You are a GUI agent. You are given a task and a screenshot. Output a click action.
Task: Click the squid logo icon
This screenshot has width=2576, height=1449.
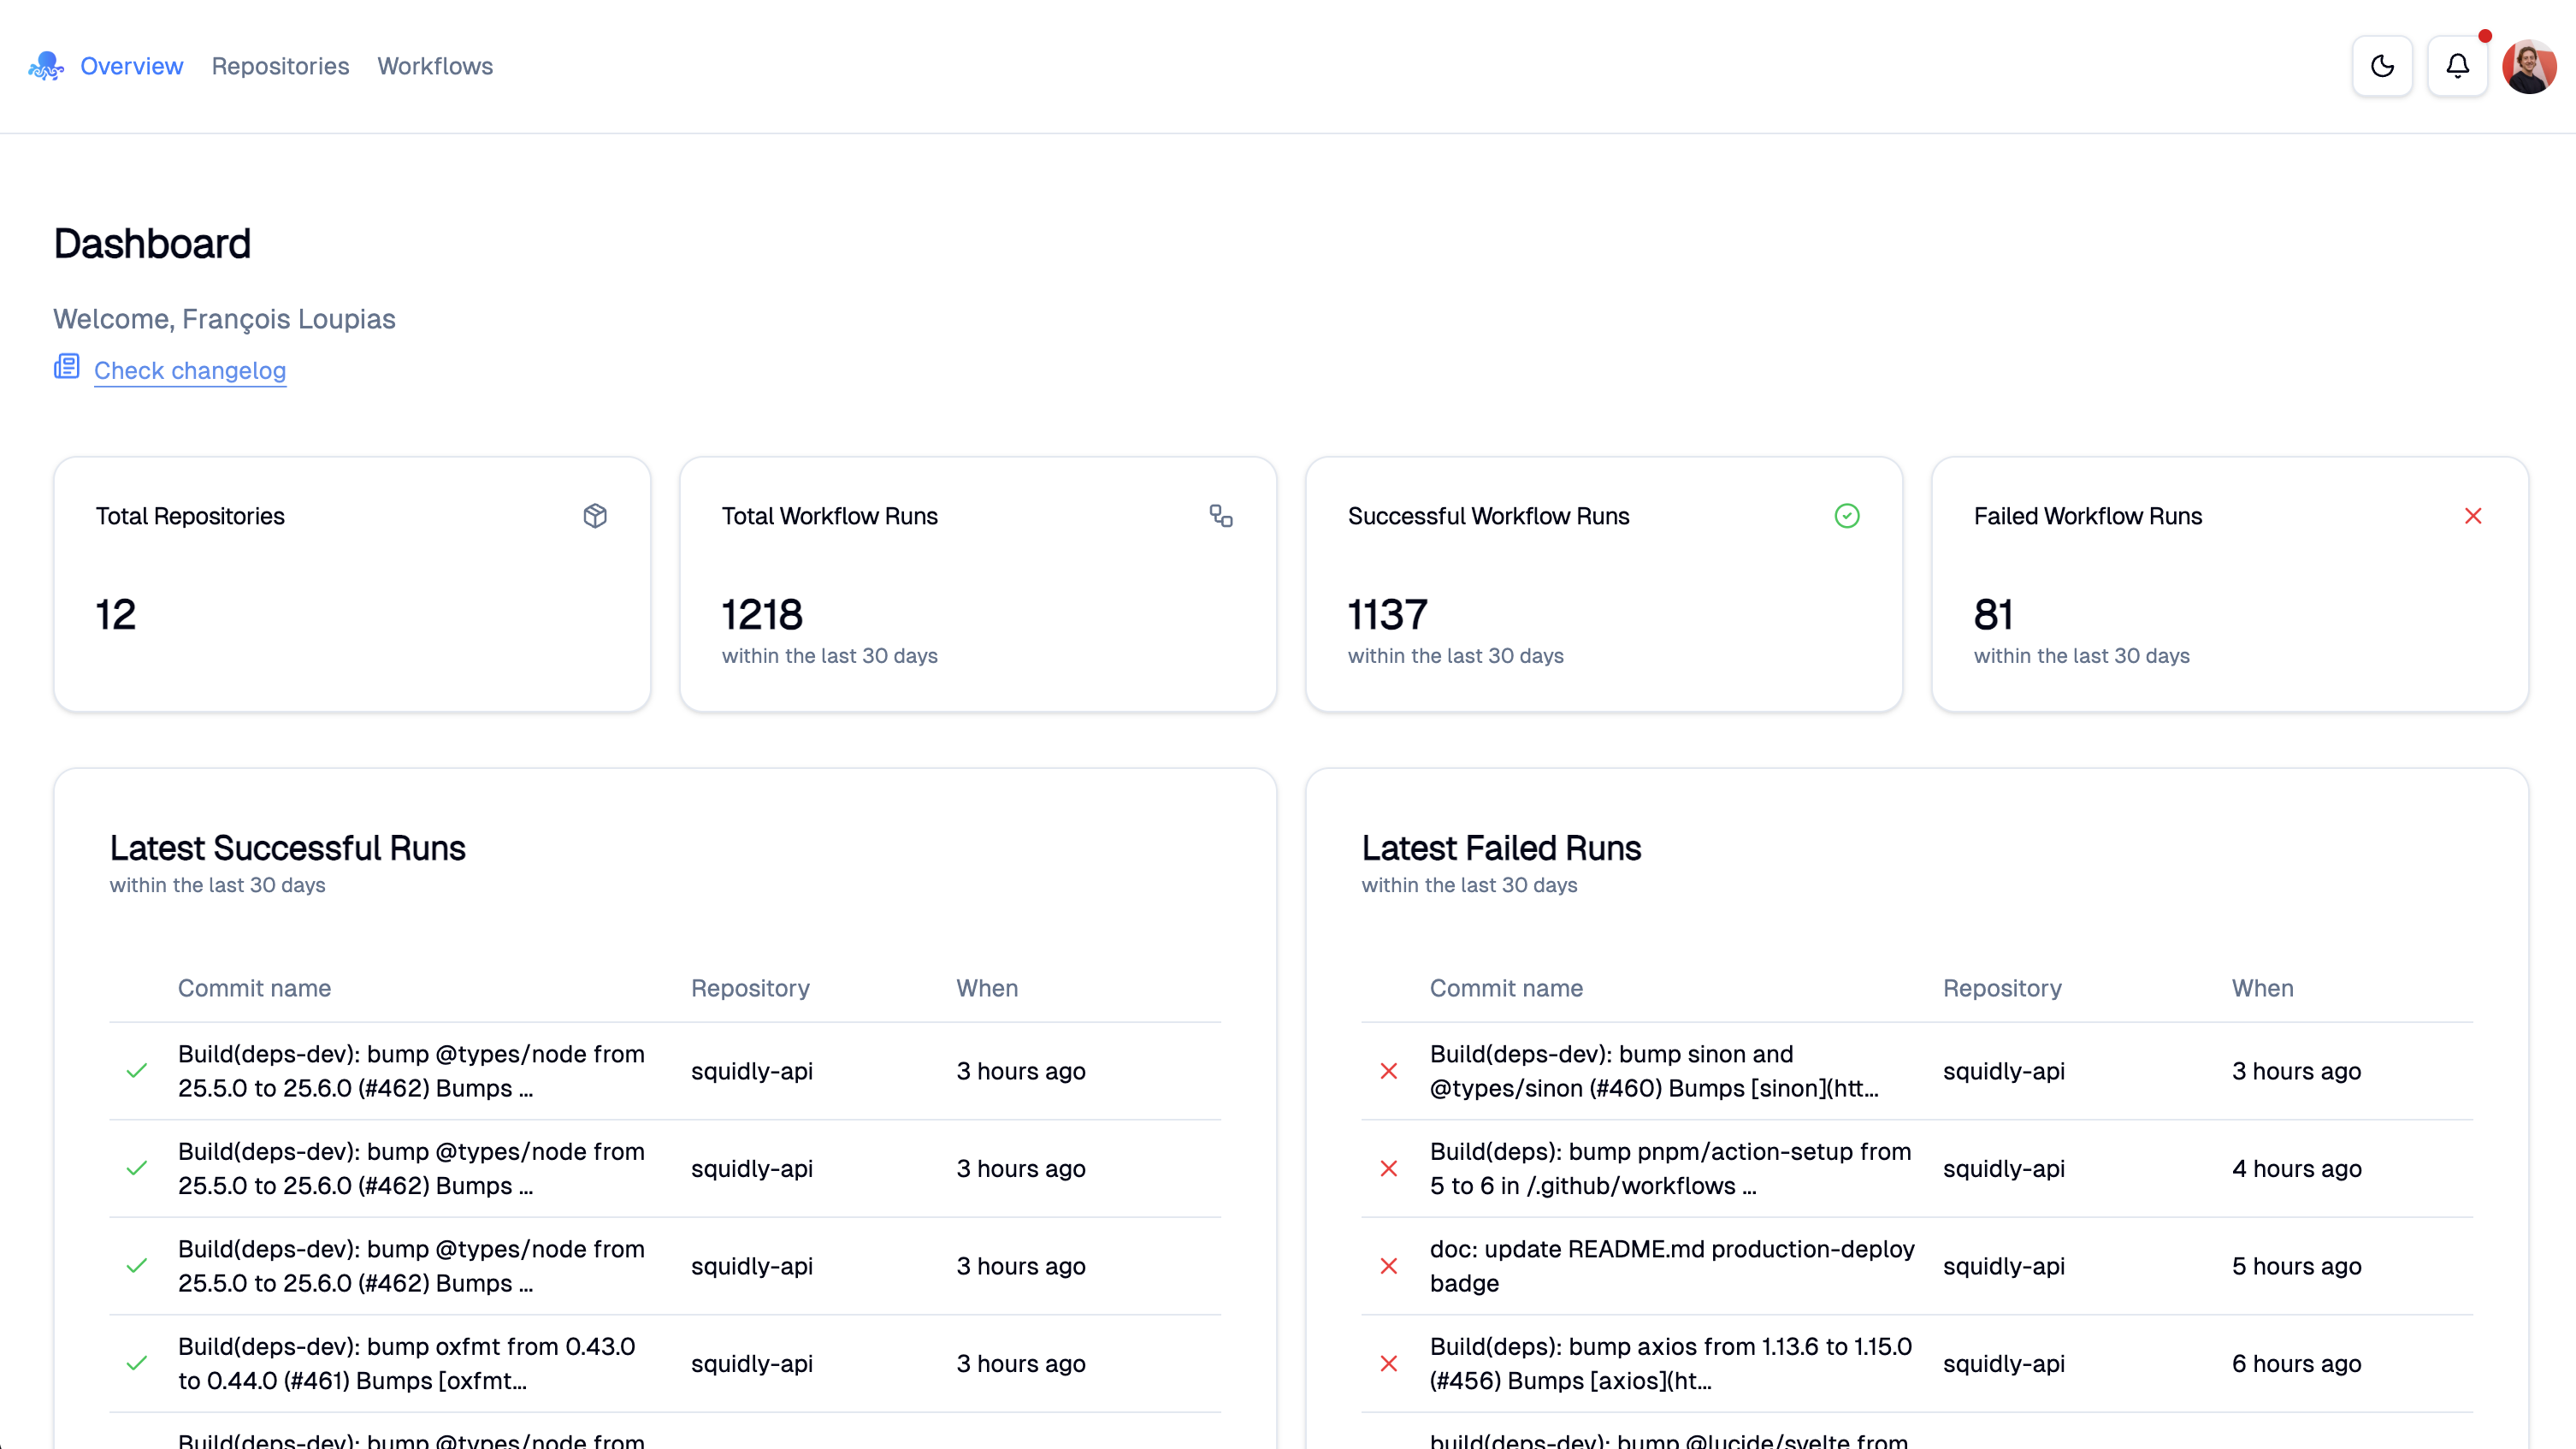[x=46, y=66]
